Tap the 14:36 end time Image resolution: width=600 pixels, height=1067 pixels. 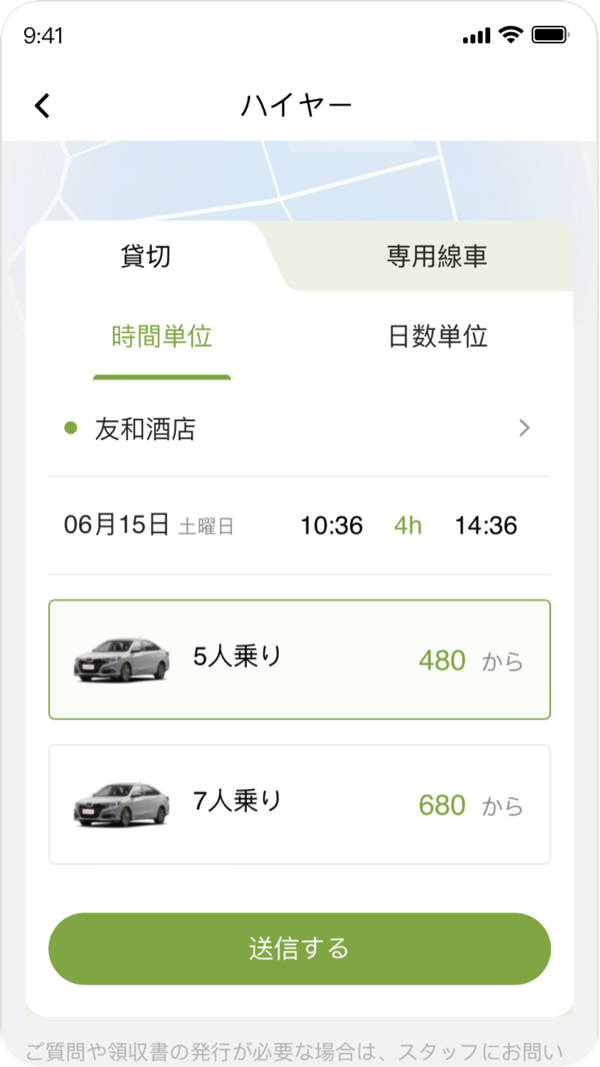tap(486, 525)
